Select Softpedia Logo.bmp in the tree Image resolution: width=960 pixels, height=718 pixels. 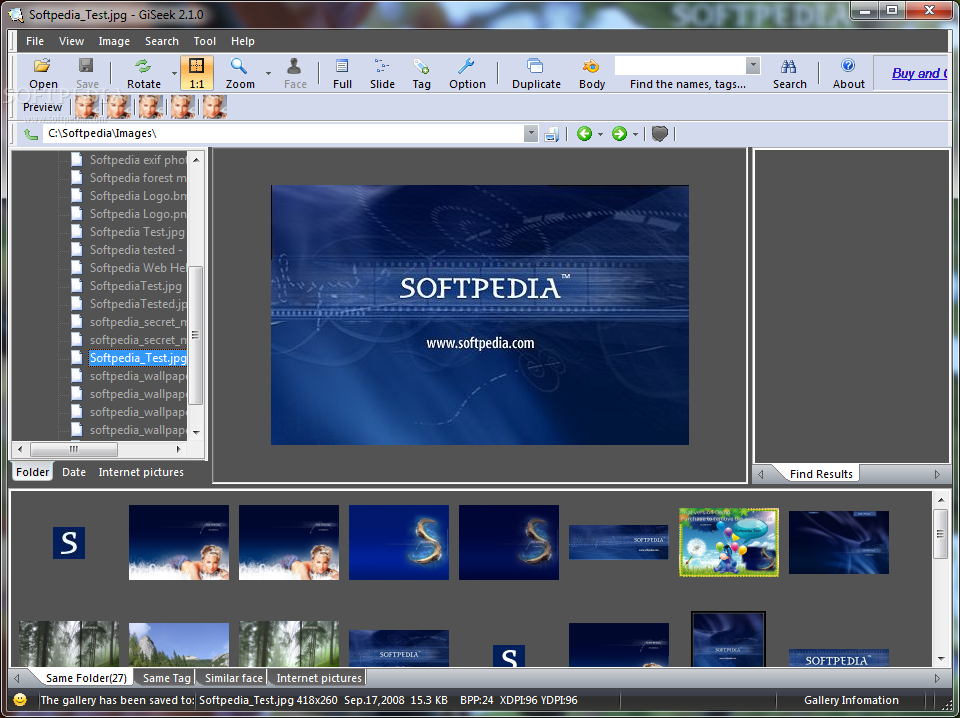pyautogui.click(x=138, y=196)
